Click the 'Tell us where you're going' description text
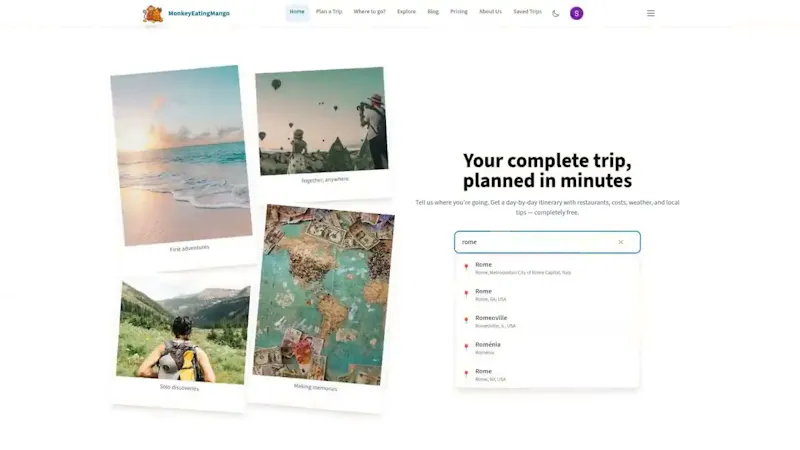 coord(547,207)
